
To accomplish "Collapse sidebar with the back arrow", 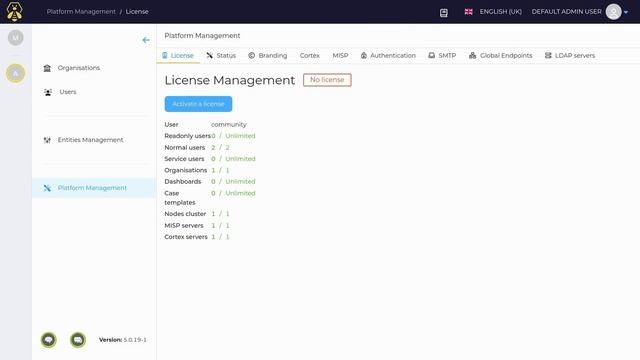I will pos(146,40).
